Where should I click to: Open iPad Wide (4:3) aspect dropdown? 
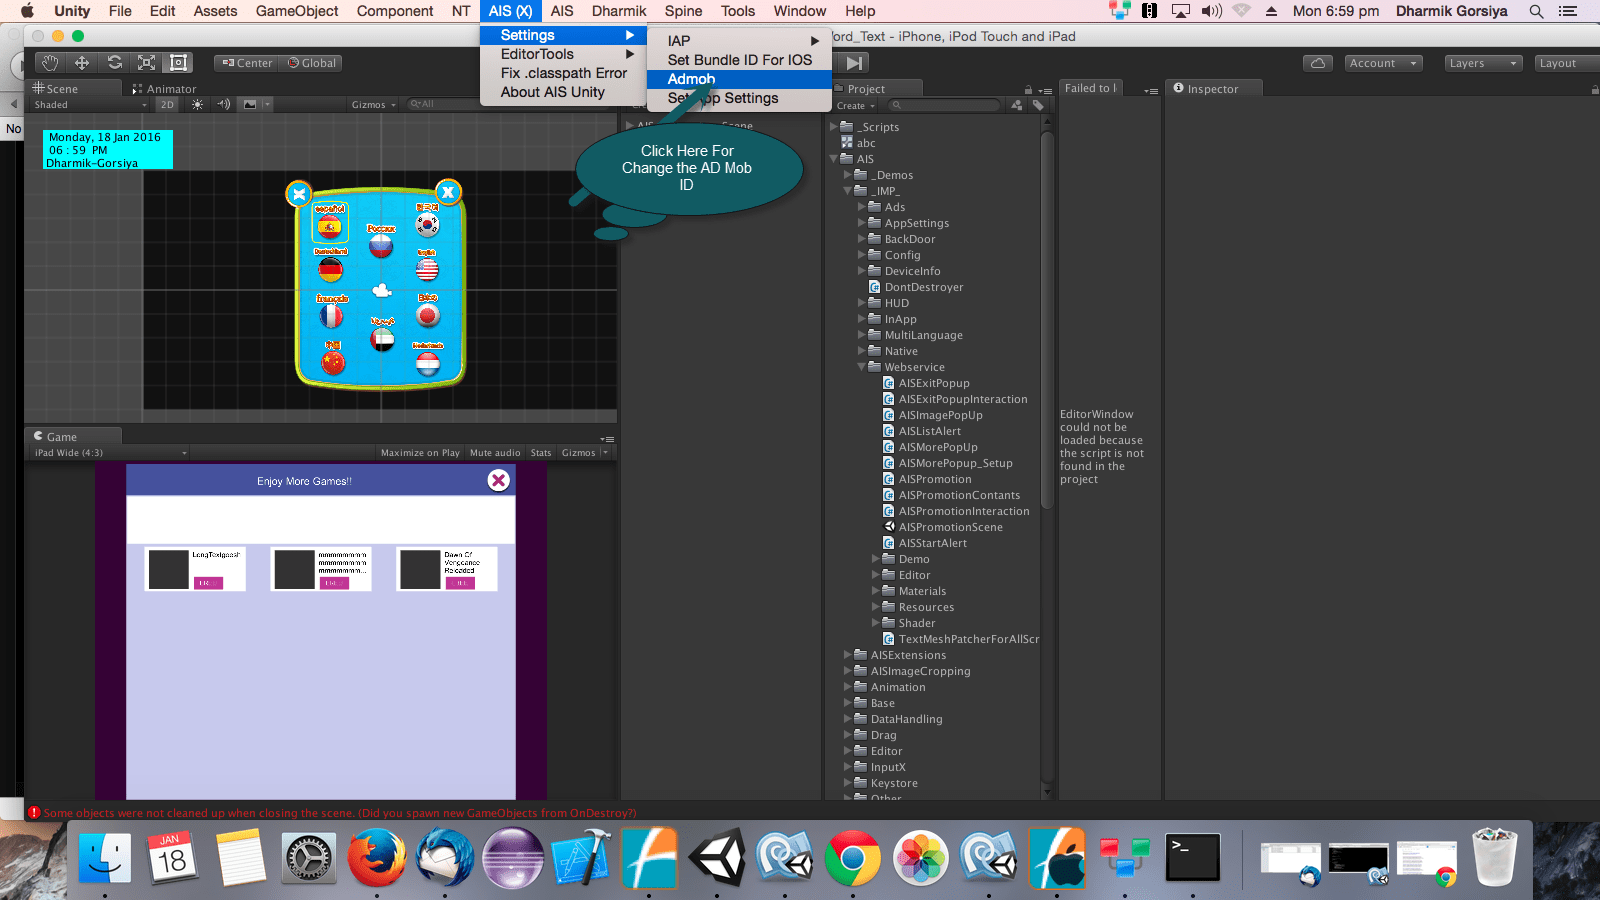[x=110, y=453]
